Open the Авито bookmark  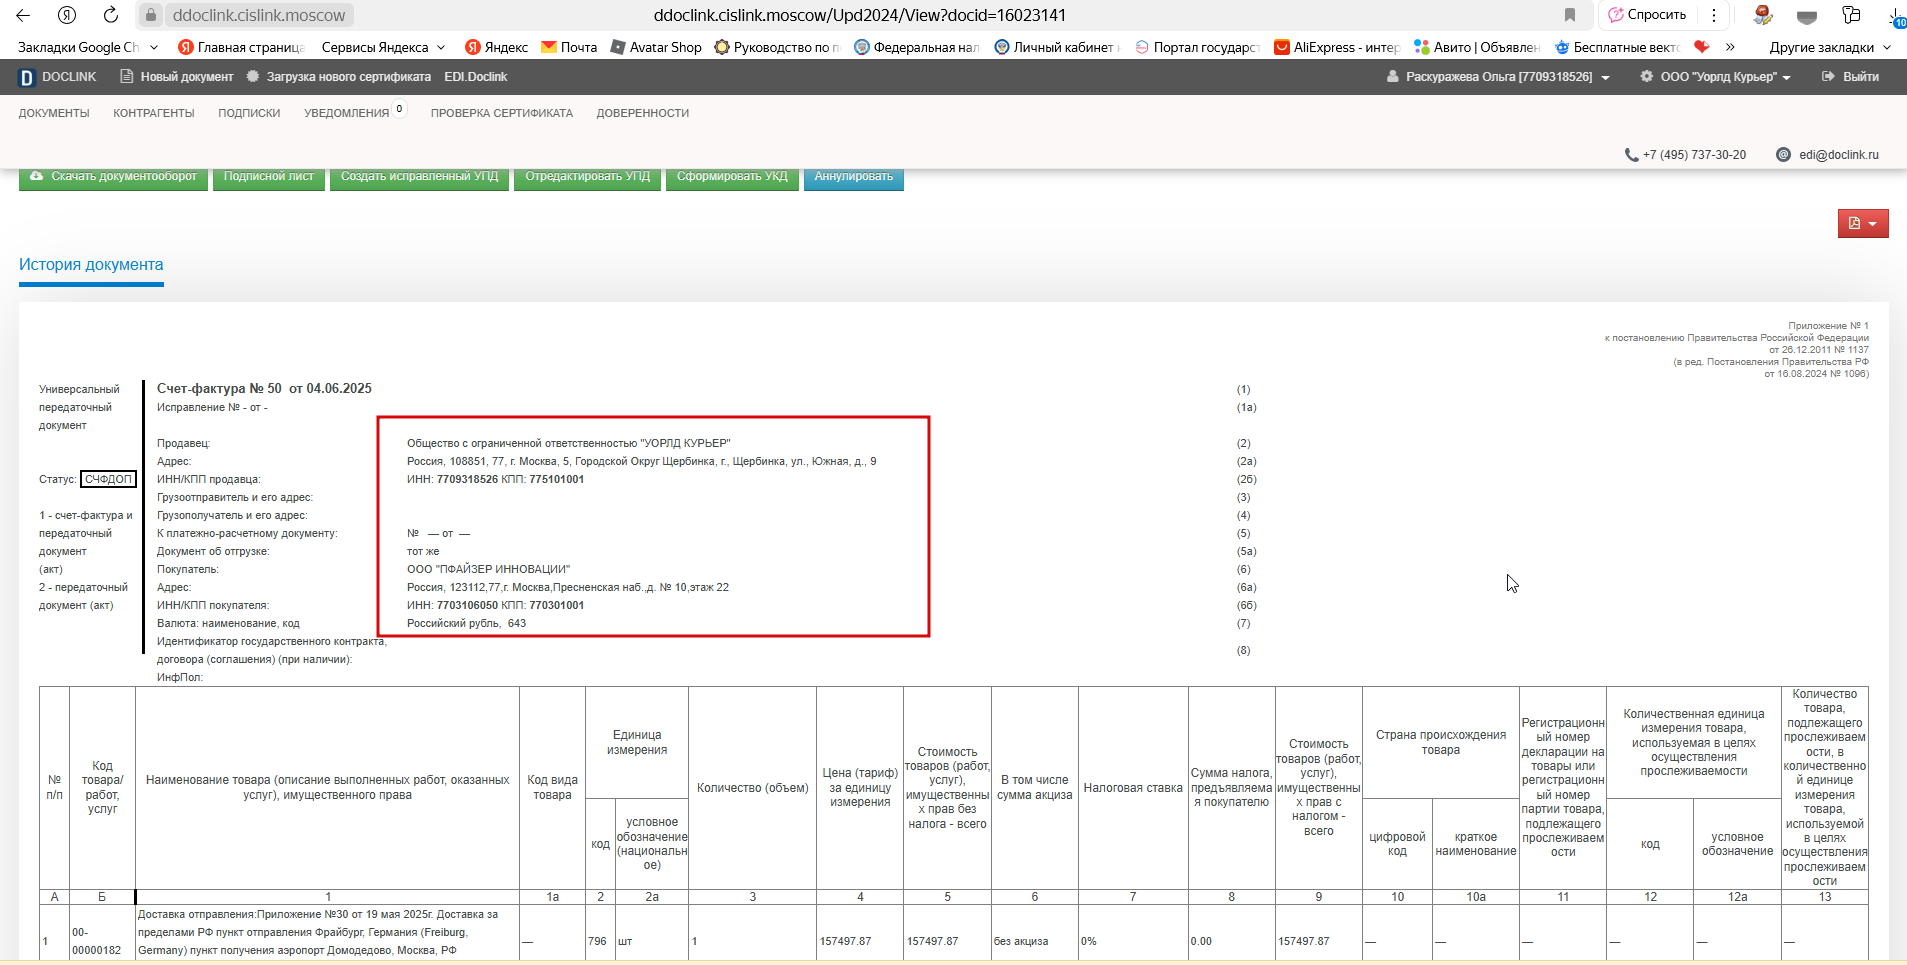(1476, 47)
